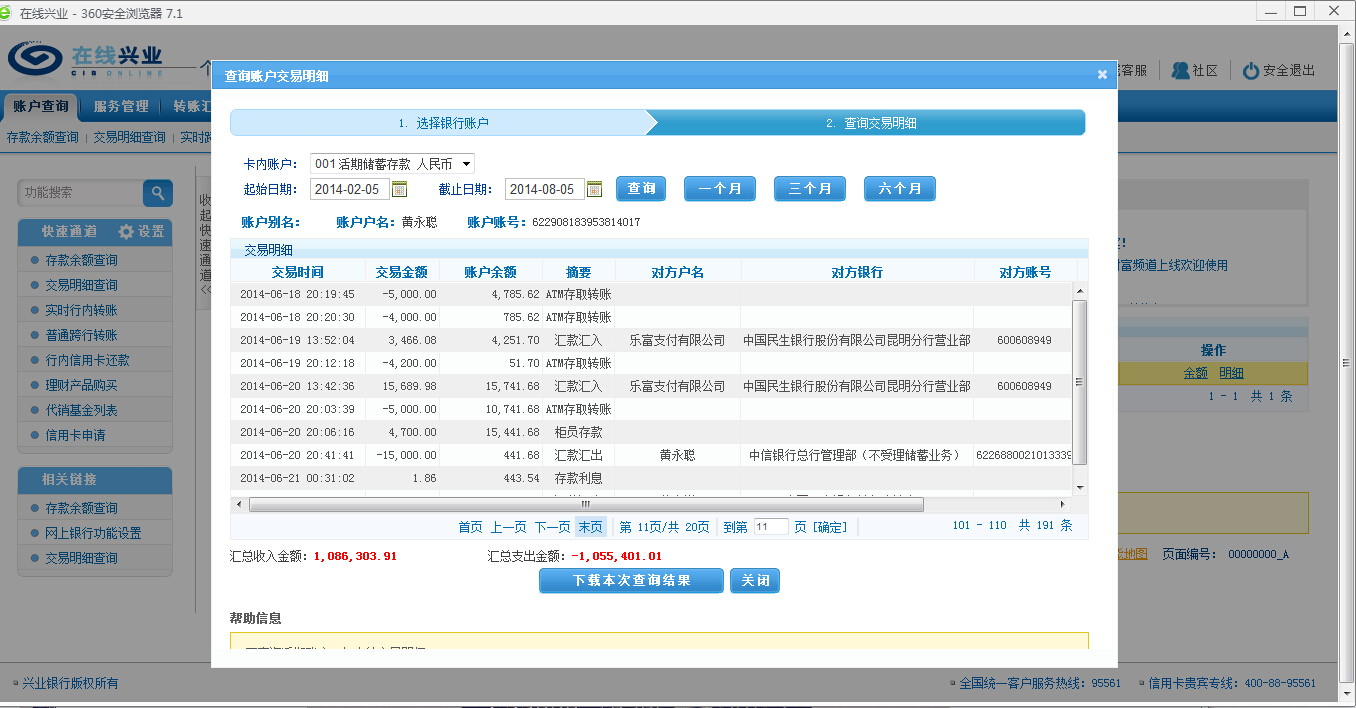Open the community icon link

1180,71
